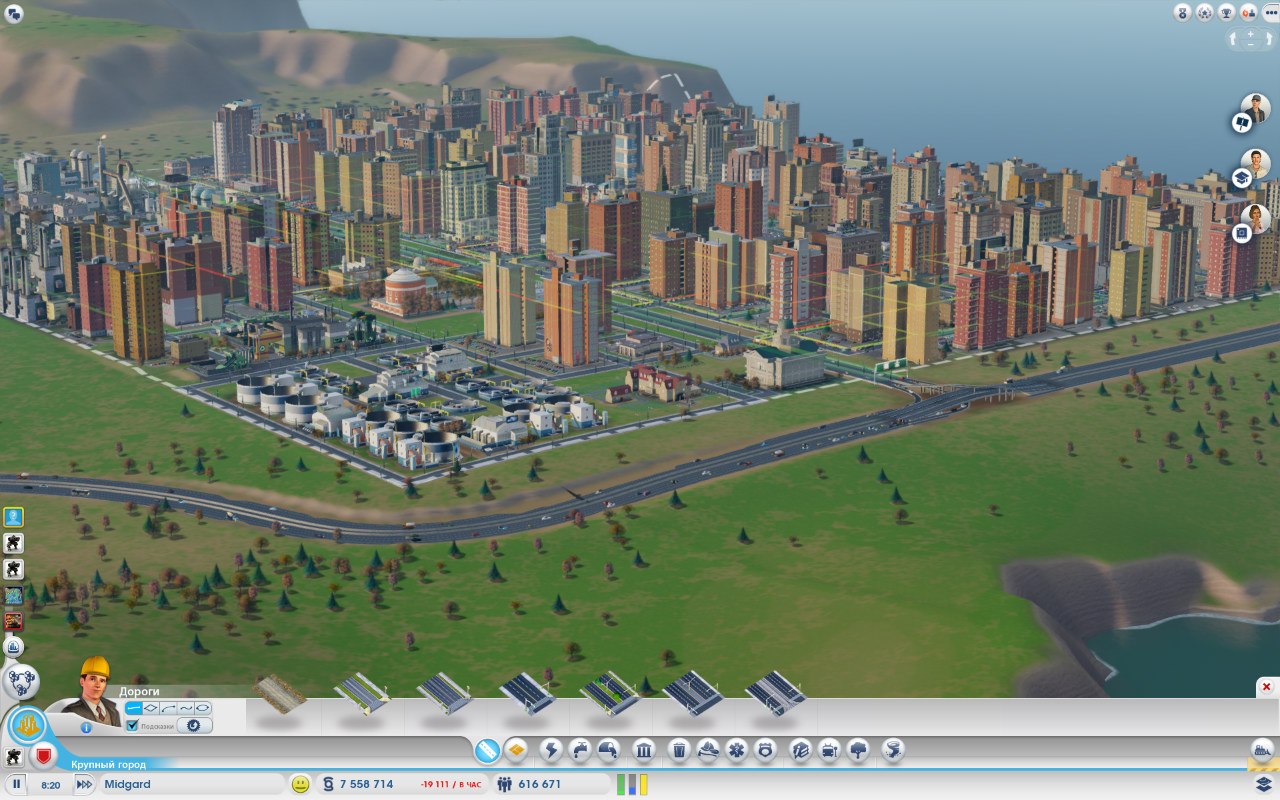
Task: Choose the fourth road type thumbnail
Action: point(526,693)
